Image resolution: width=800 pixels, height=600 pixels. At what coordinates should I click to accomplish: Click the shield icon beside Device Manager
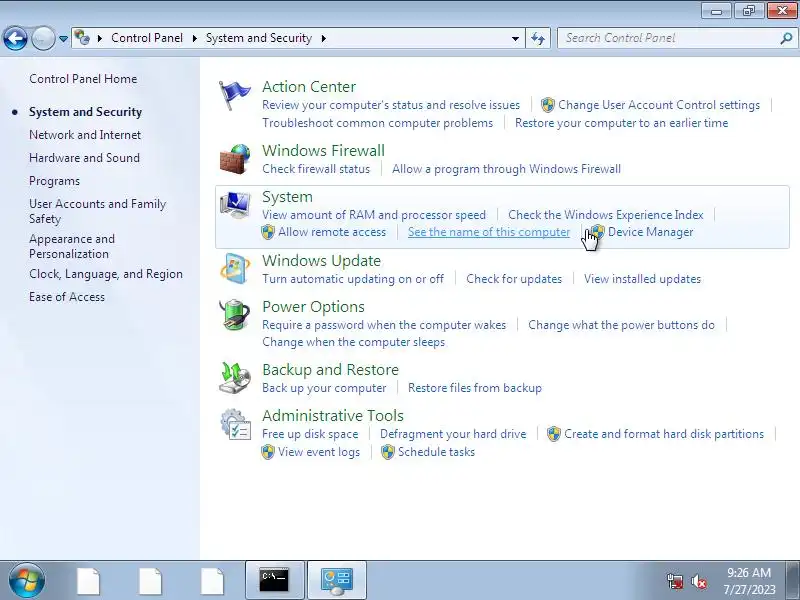pyautogui.click(x=597, y=232)
